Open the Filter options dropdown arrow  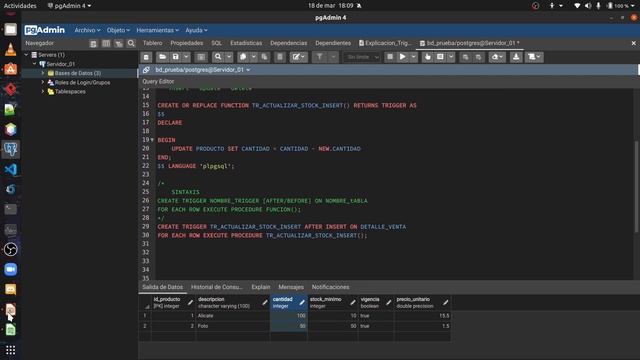click(x=333, y=57)
